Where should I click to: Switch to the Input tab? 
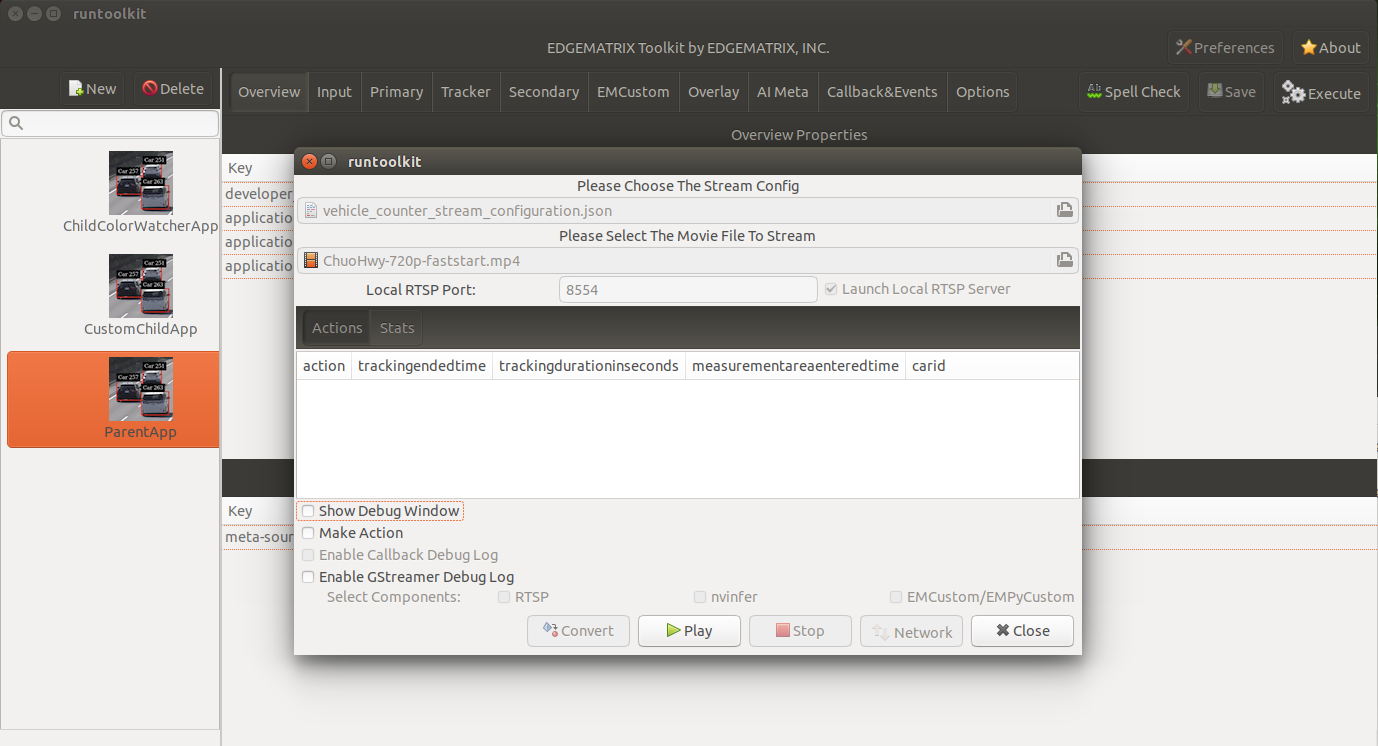(334, 91)
